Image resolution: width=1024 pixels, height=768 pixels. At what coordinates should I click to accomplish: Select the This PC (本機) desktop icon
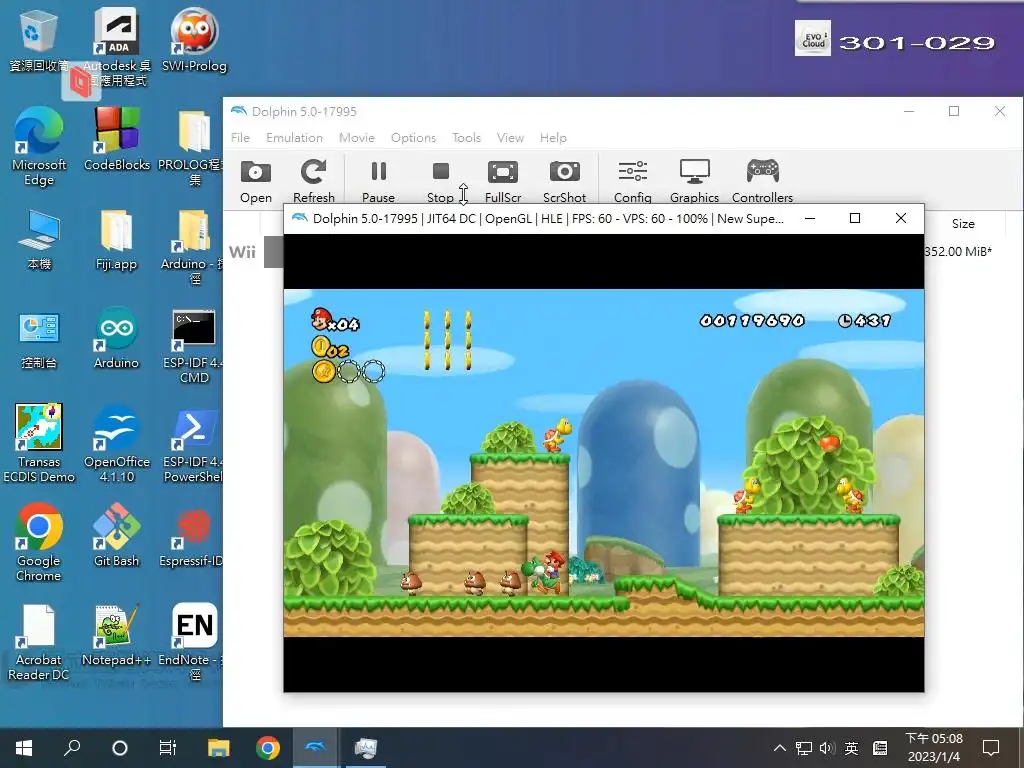click(39, 240)
